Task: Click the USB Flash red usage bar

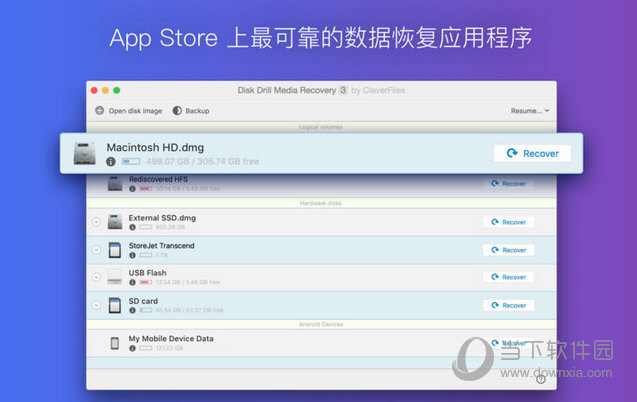Action: 146,282
